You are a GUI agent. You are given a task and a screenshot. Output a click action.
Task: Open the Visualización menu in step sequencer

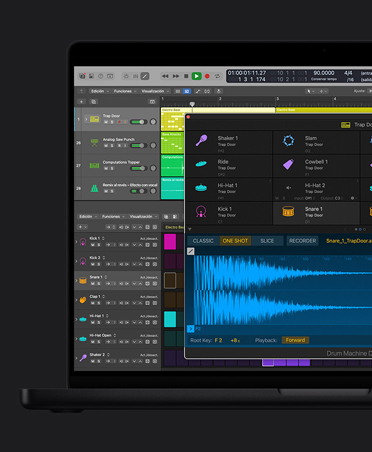click(x=143, y=217)
